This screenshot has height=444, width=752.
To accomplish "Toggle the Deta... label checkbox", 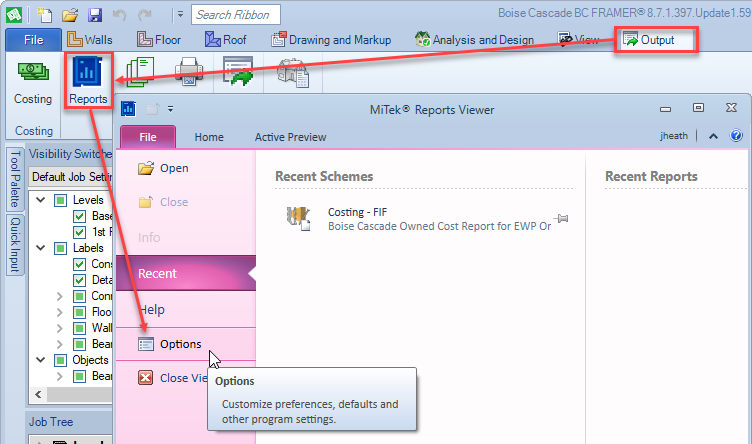I will [x=80, y=280].
